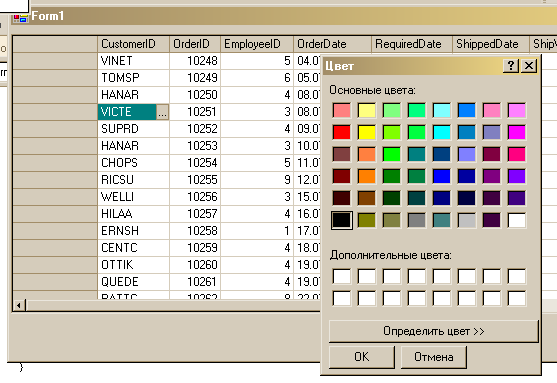The image size is (557, 383).
Task: Select the HILAA customer cell
Action: (133, 214)
